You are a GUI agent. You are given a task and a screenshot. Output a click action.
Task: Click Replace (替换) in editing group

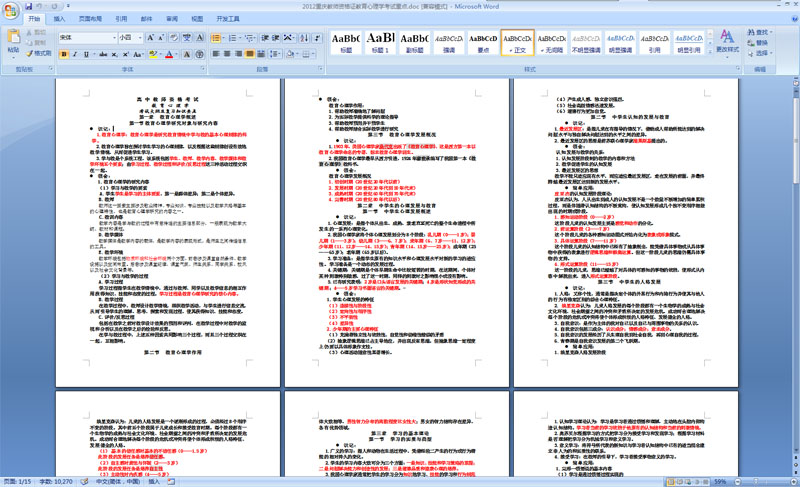[758, 42]
